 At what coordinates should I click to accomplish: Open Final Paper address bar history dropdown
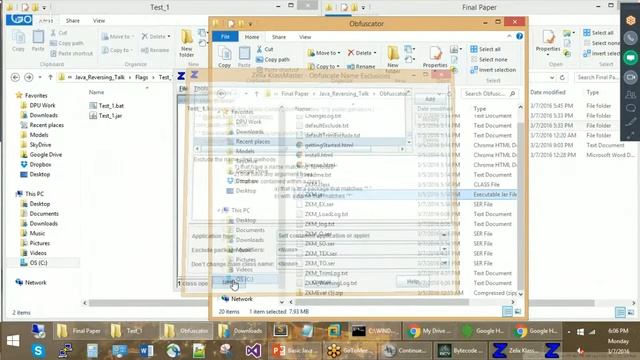[x=552, y=77]
